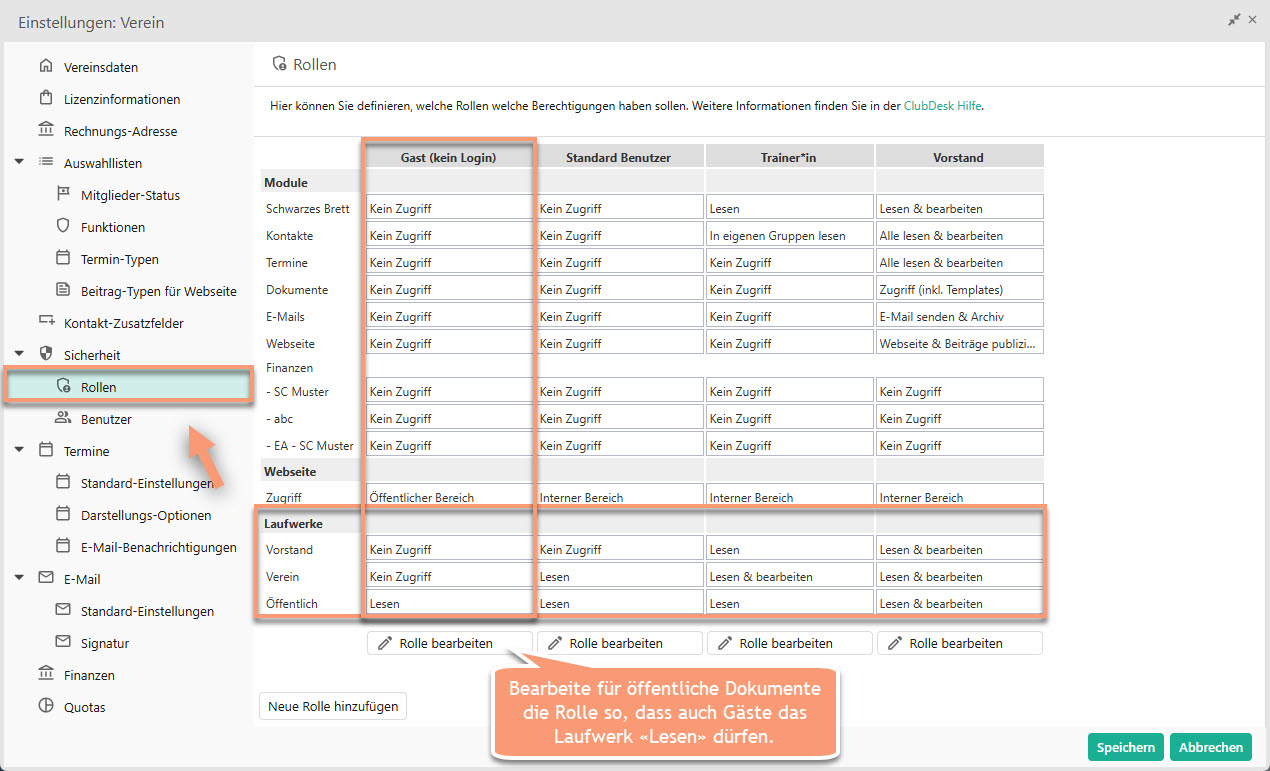Click the E-Mail-Benachrichtigungen icon
This screenshot has width=1270, height=771.
(x=63, y=547)
